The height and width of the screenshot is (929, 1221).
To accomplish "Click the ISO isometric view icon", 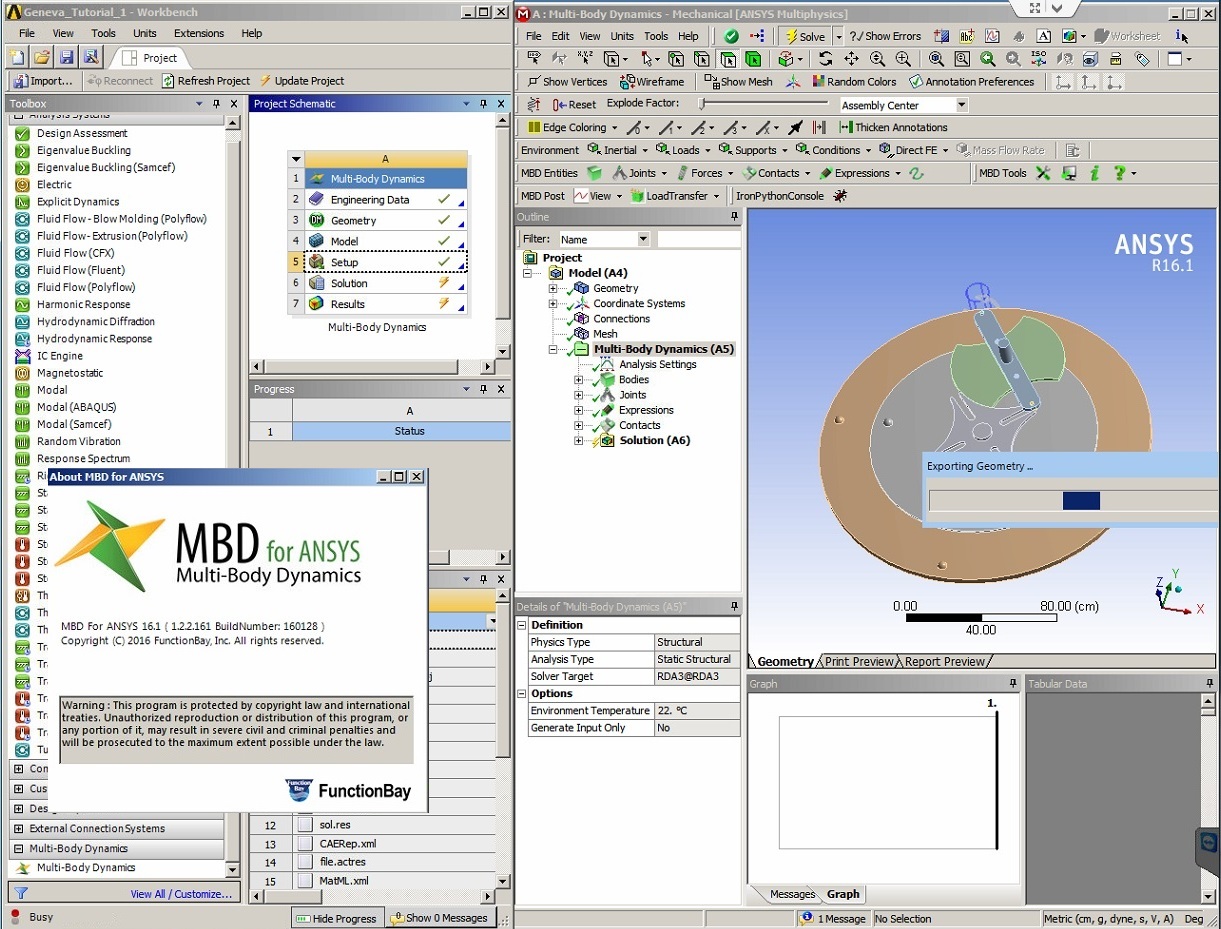I will coord(1038,59).
